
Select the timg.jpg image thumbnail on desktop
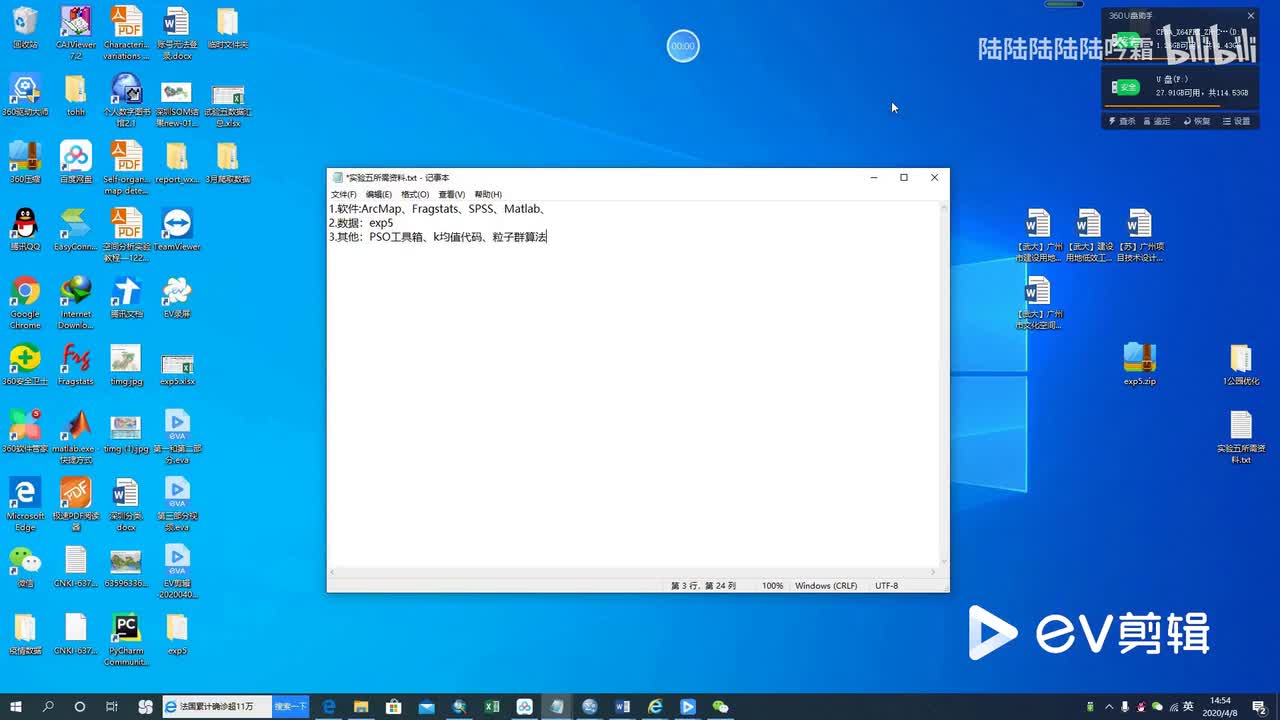point(126,365)
